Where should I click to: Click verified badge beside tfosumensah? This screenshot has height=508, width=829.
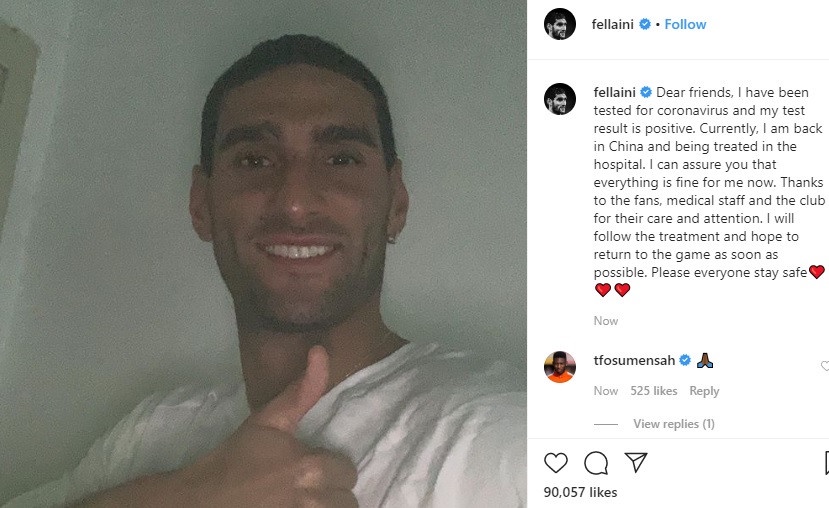[685, 361]
